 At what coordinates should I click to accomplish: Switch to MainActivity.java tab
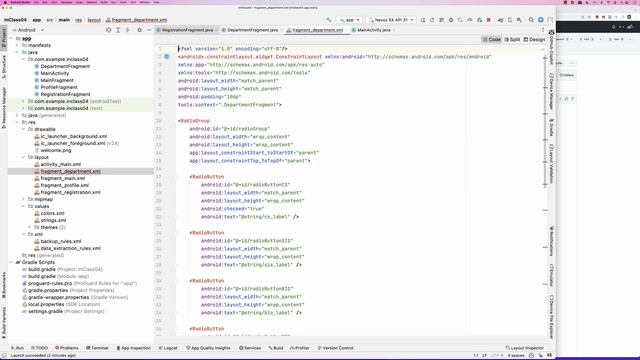[373, 30]
